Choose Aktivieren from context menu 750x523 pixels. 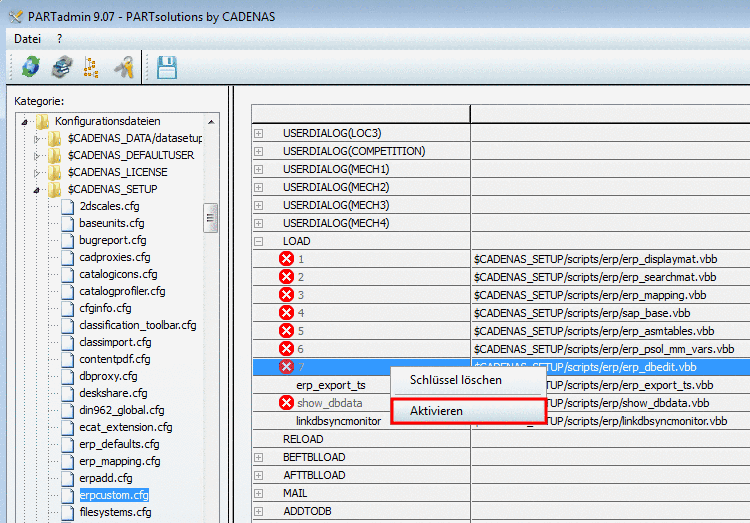pyautogui.click(x=469, y=411)
